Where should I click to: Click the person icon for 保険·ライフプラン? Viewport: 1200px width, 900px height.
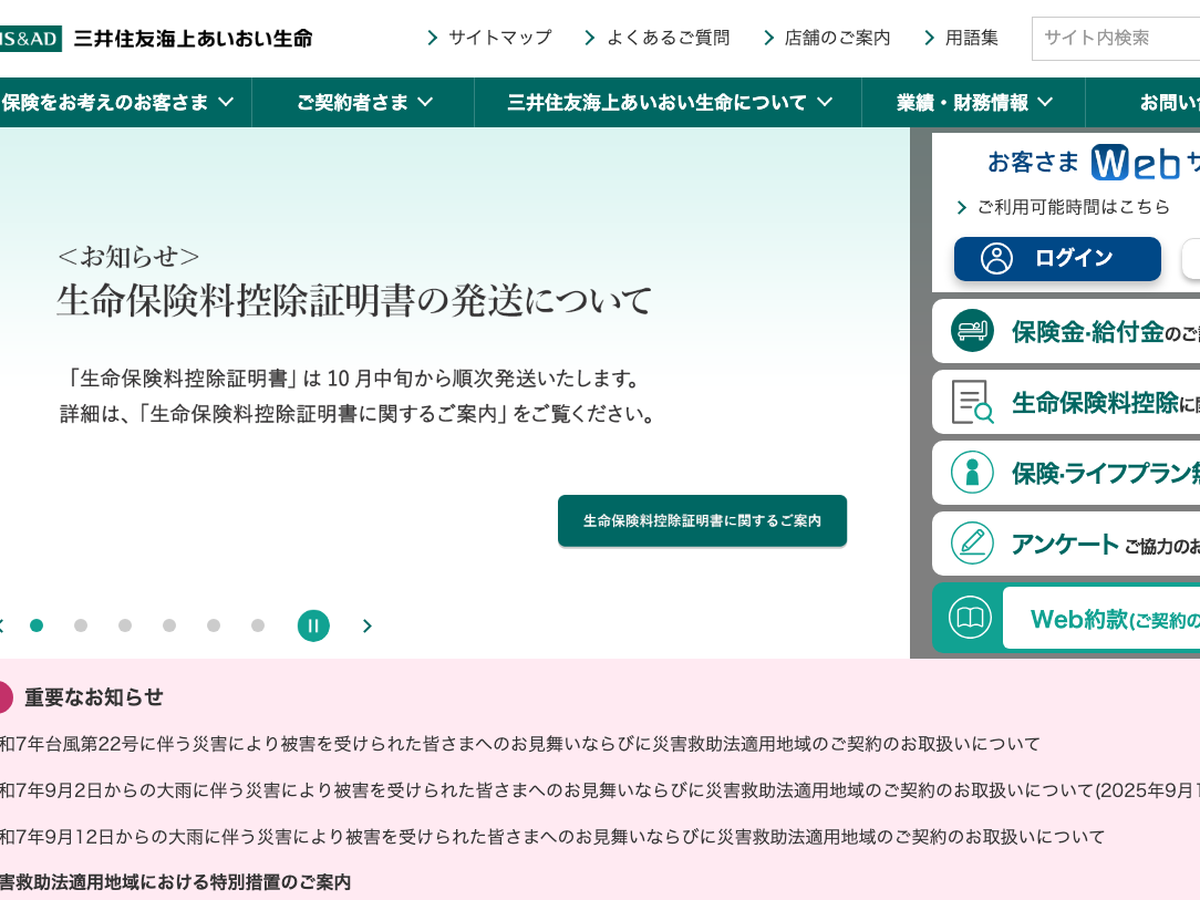(971, 472)
